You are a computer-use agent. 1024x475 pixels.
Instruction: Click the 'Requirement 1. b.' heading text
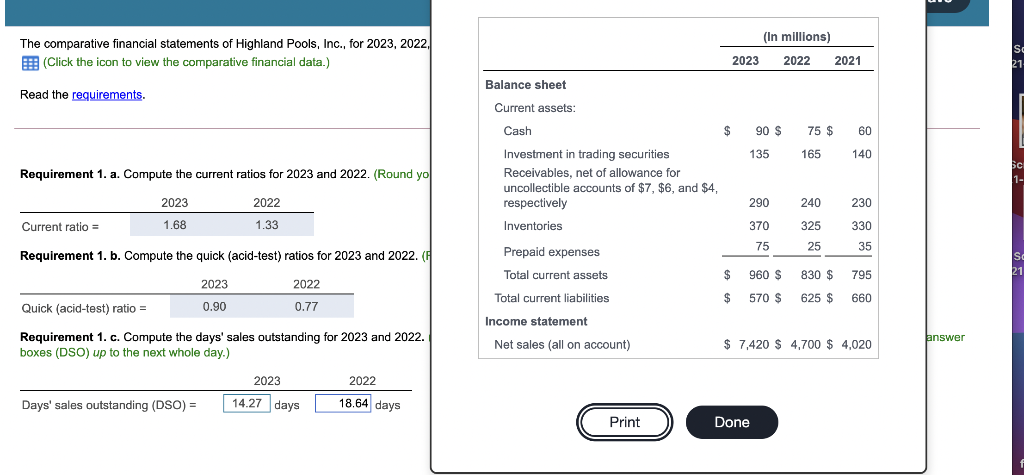click(71, 255)
